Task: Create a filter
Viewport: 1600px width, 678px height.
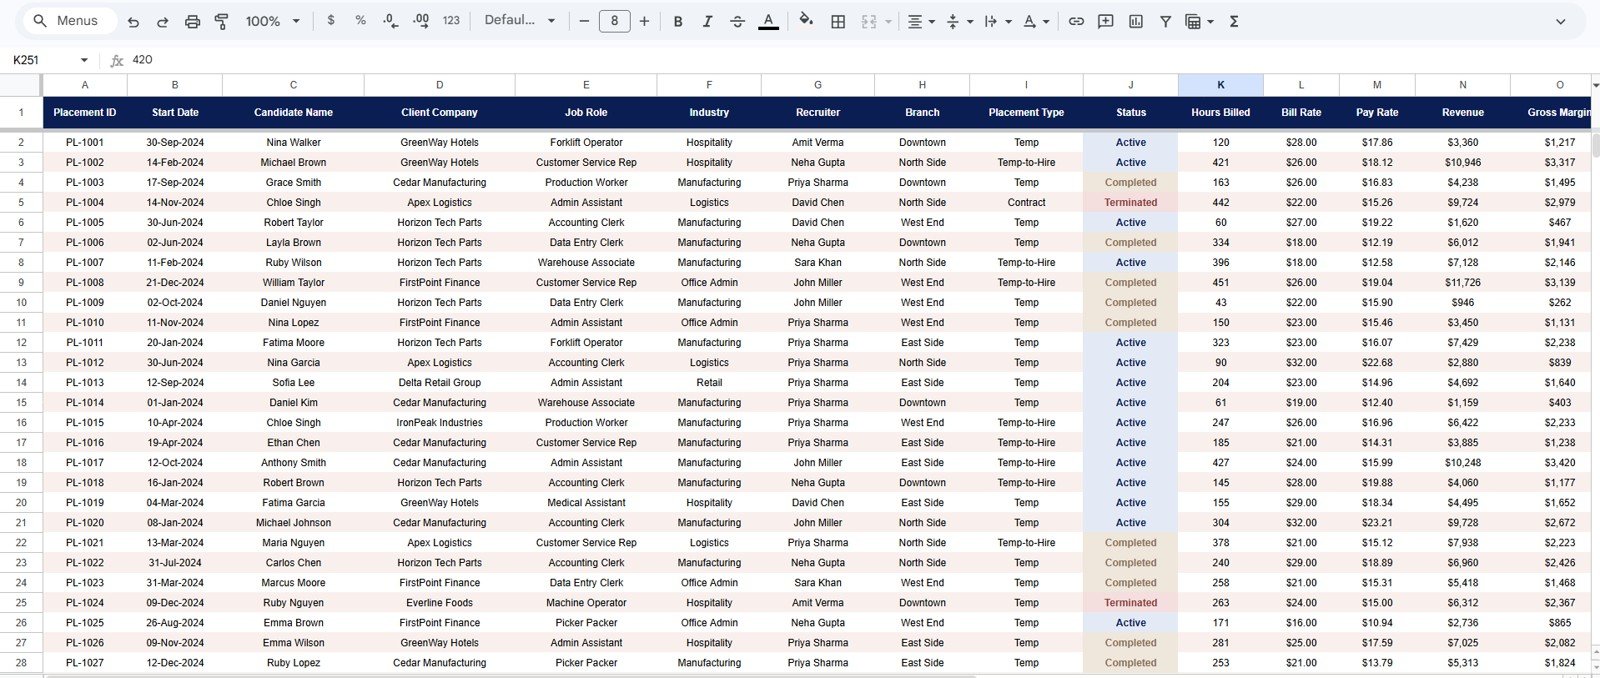Action: [1165, 21]
